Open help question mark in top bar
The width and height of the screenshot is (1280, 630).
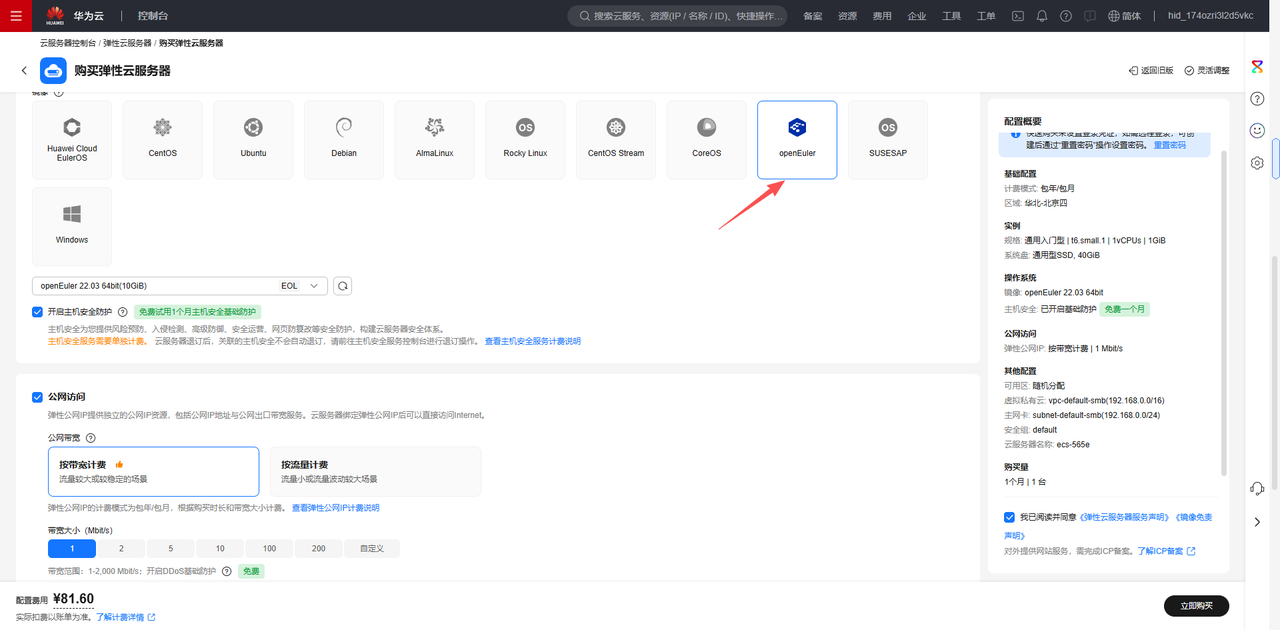1066,16
